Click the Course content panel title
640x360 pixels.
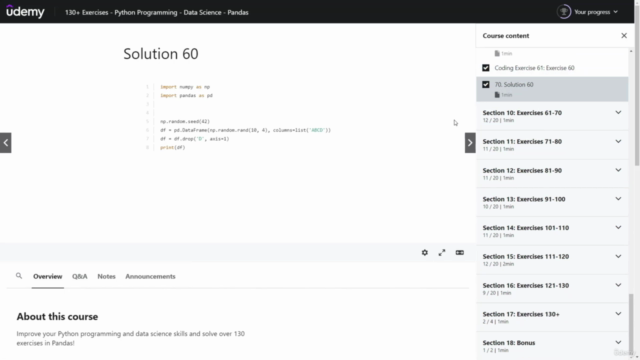[x=506, y=36]
